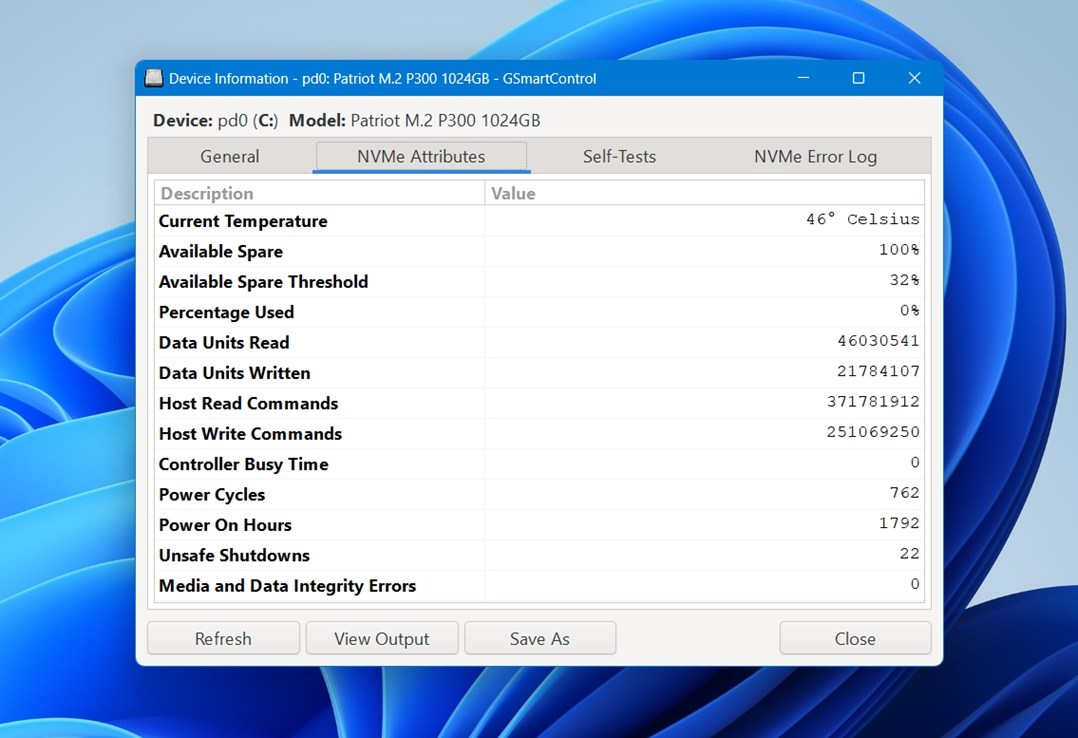Minimize the Device Information window

click(x=803, y=78)
